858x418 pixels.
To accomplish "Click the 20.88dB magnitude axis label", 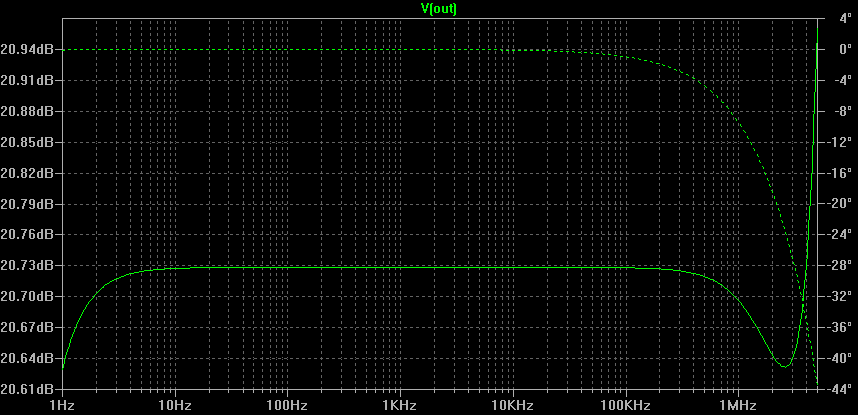I will coord(27,112).
